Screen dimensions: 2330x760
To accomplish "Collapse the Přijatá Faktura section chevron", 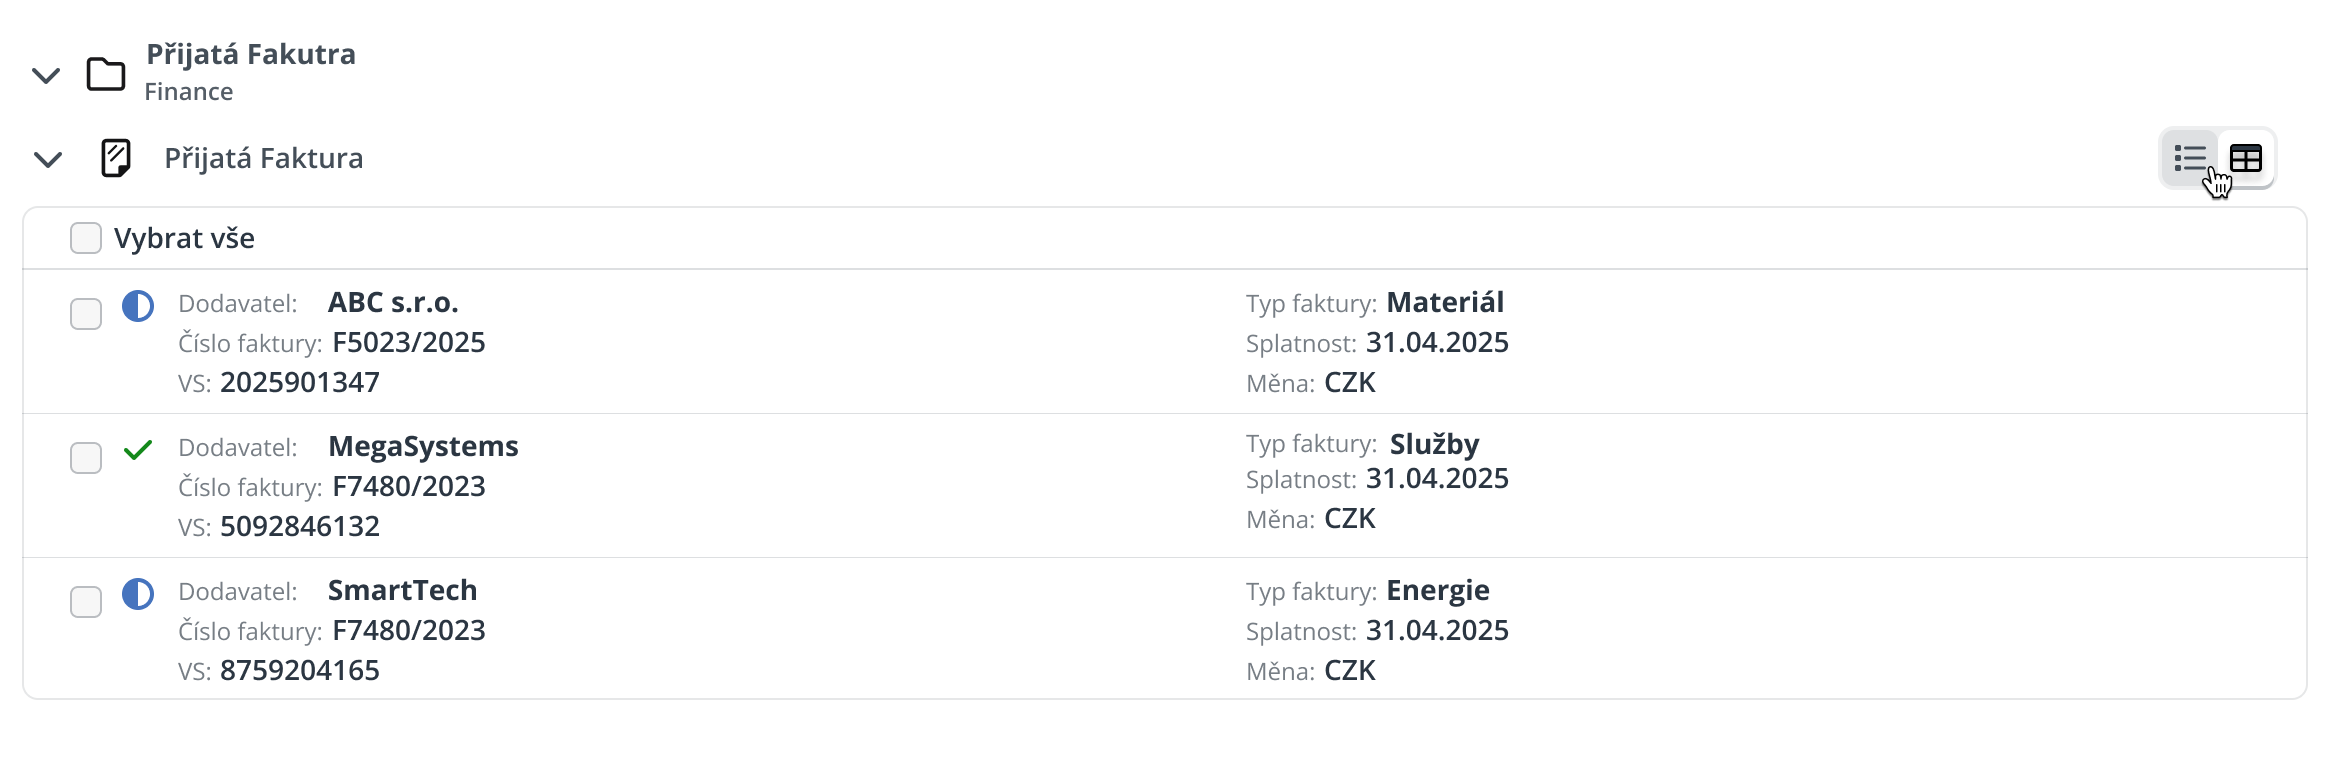I will [48, 159].
